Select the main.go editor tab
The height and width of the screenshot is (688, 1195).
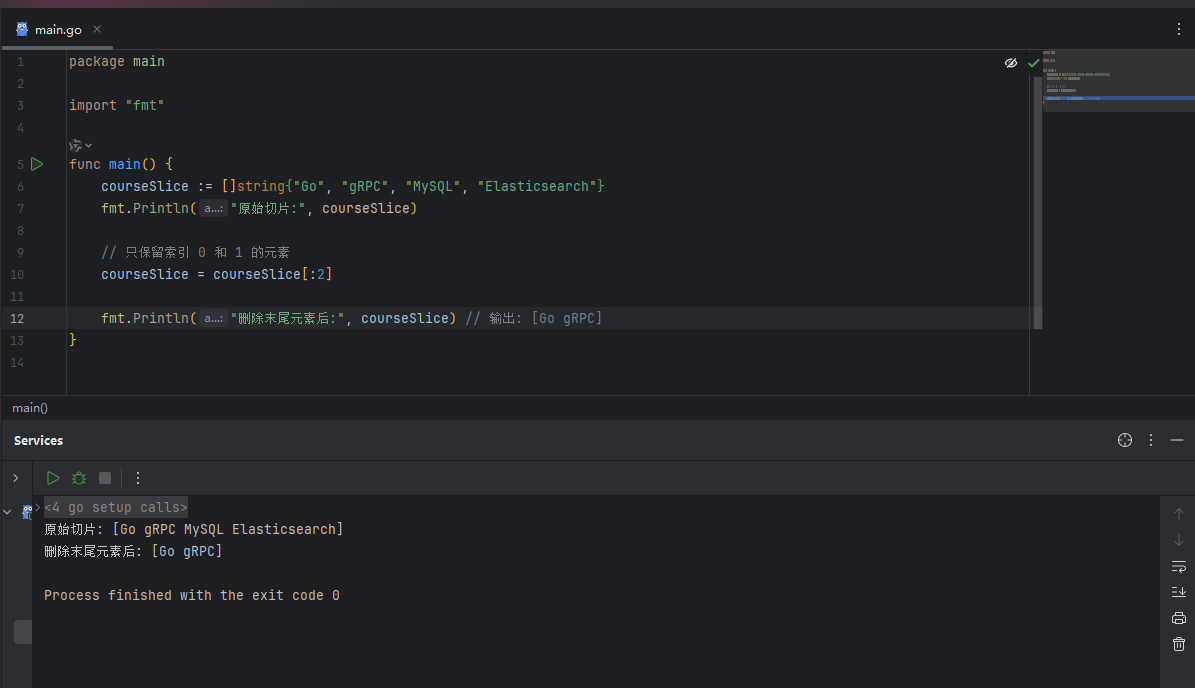click(x=57, y=30)
